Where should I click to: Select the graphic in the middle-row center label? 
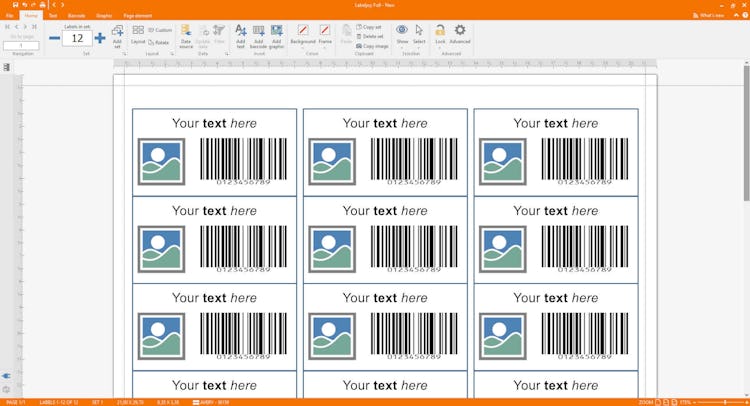[332, 249]
